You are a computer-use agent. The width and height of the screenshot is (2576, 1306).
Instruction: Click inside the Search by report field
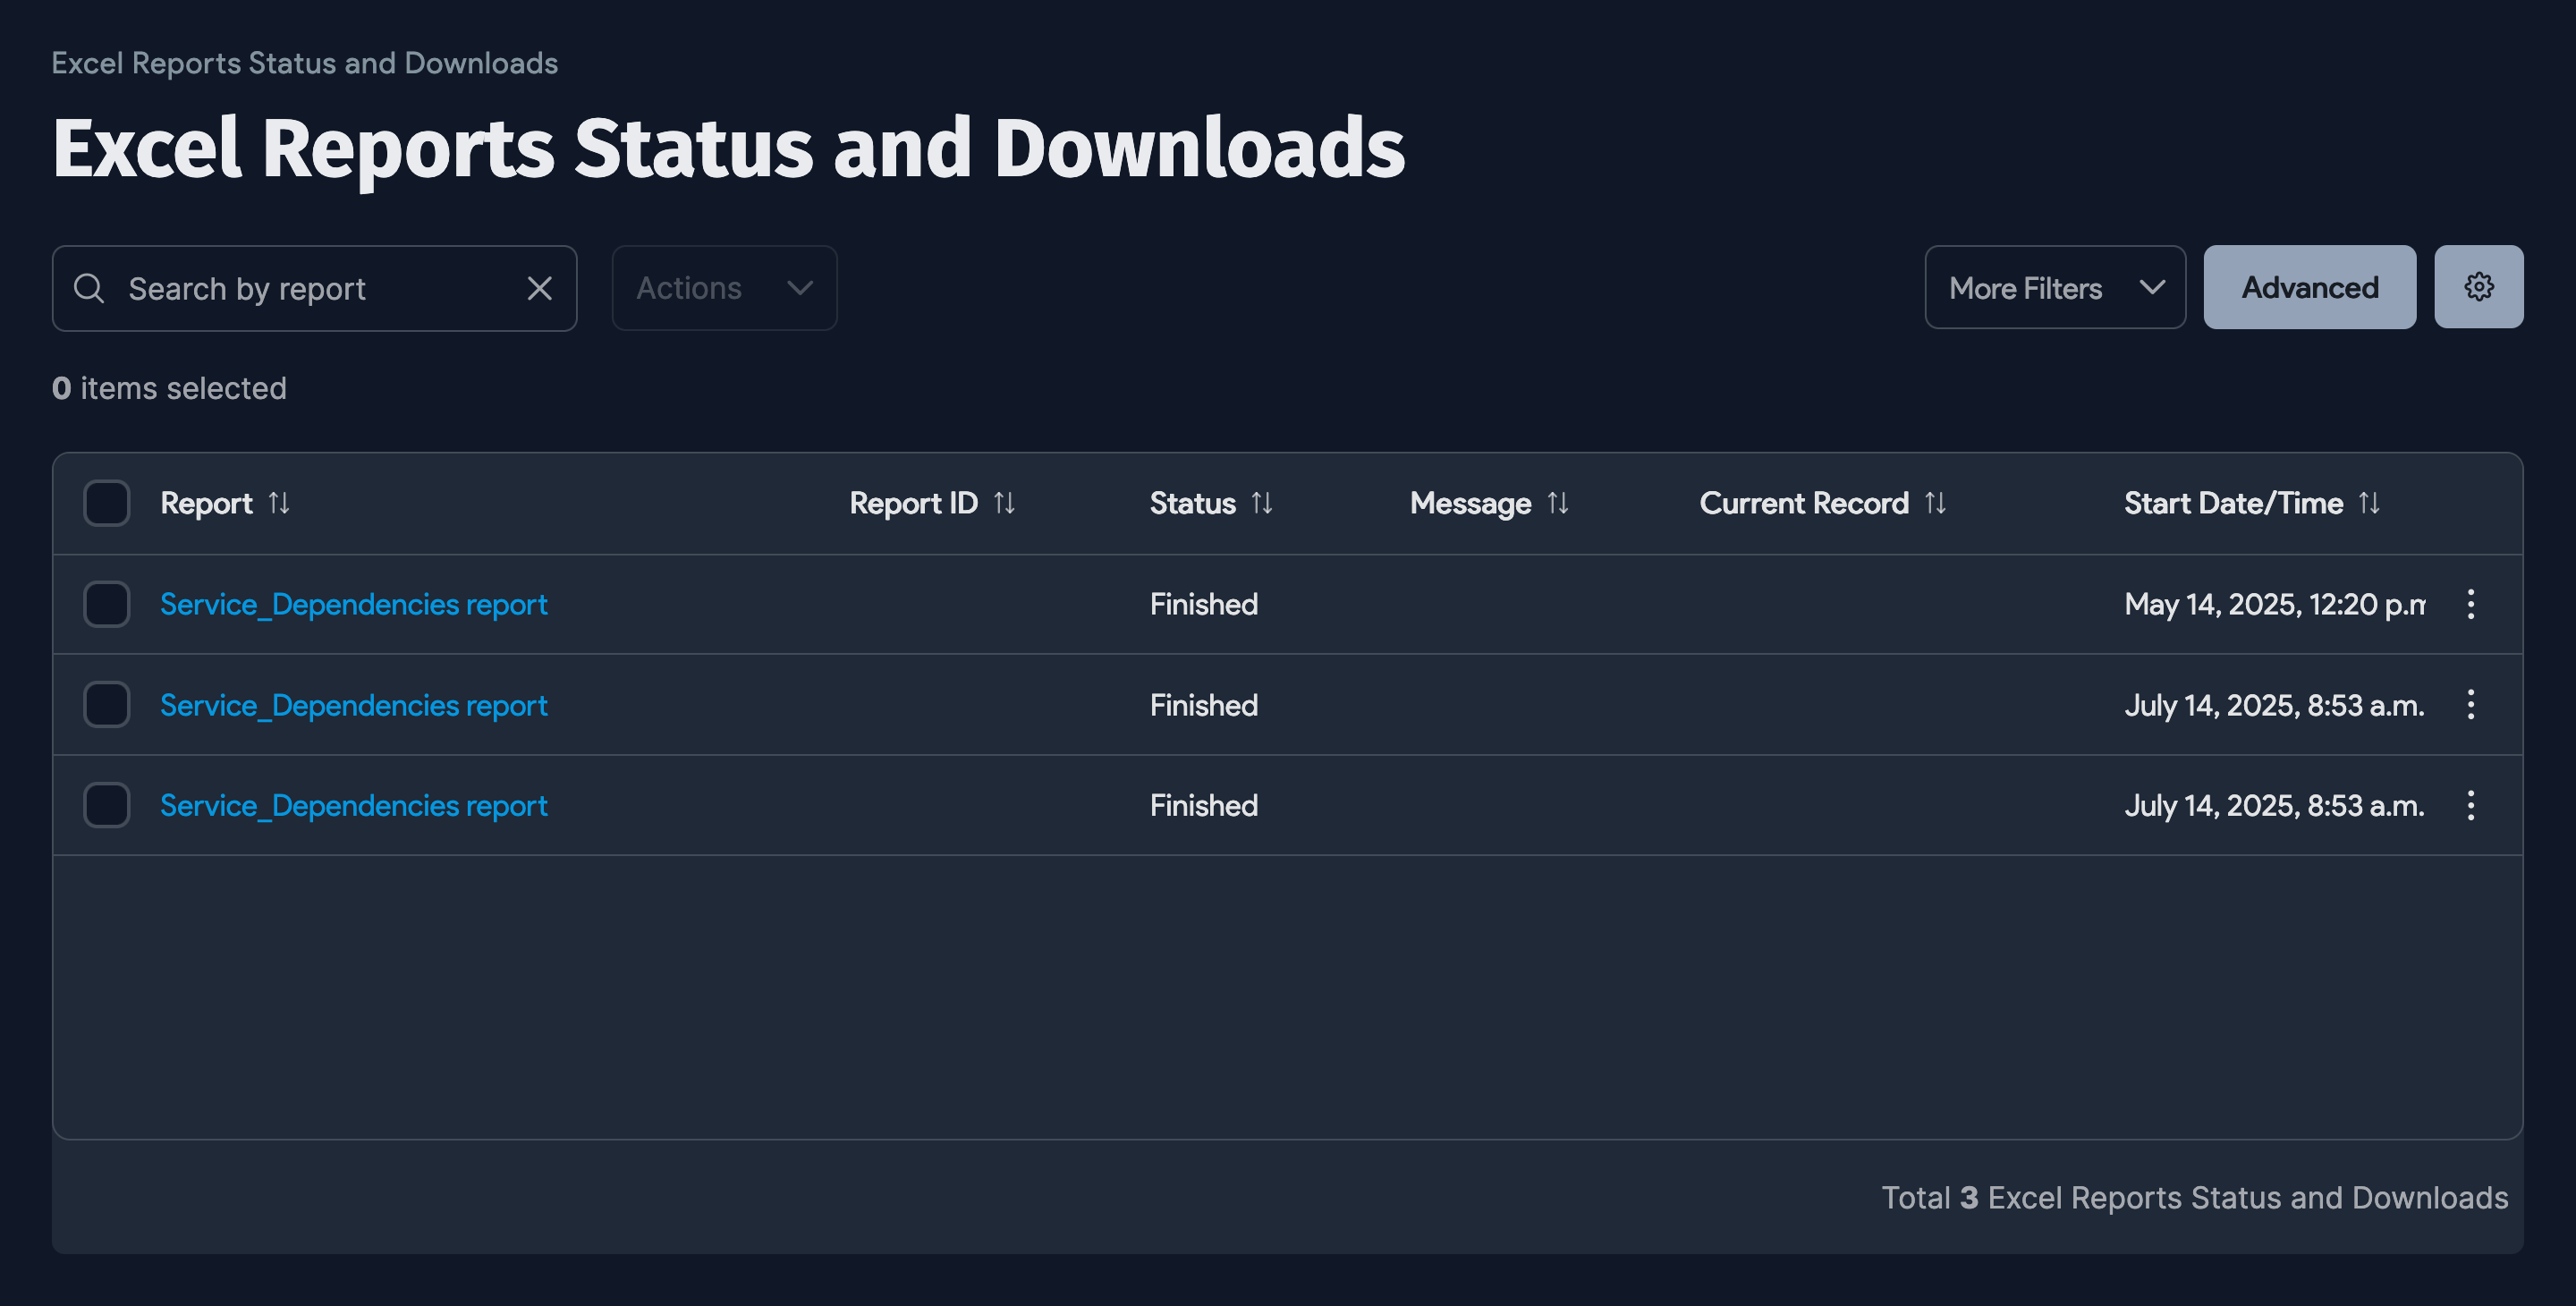[300, 288]
